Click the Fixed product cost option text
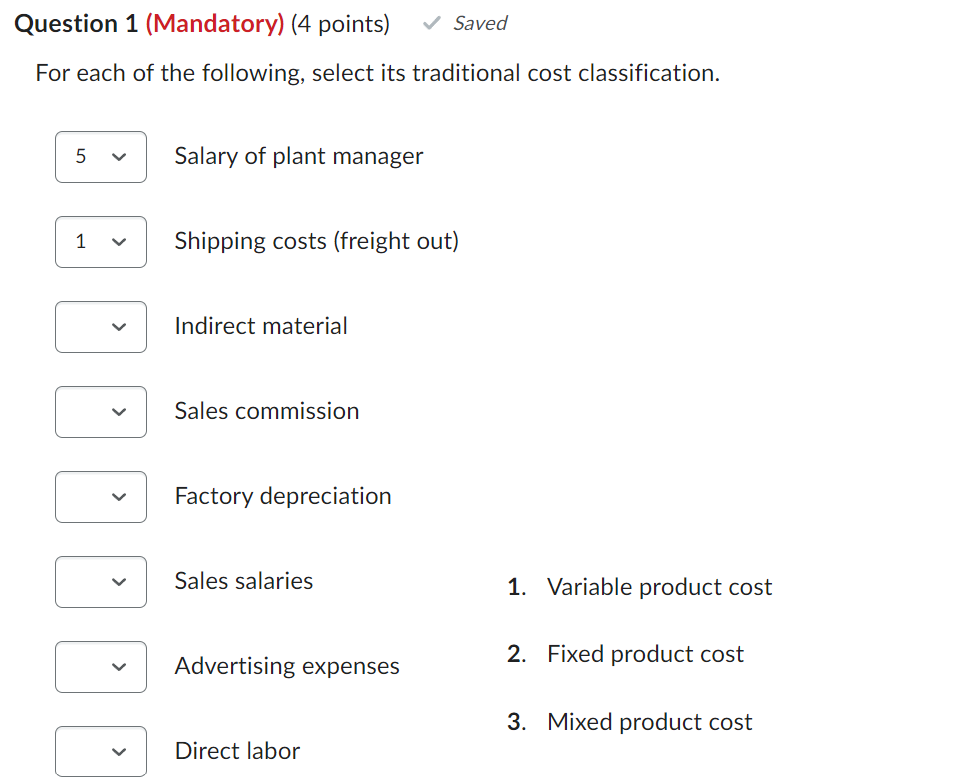The height and width of the screenshot is (777, 975). coord(645,654)
